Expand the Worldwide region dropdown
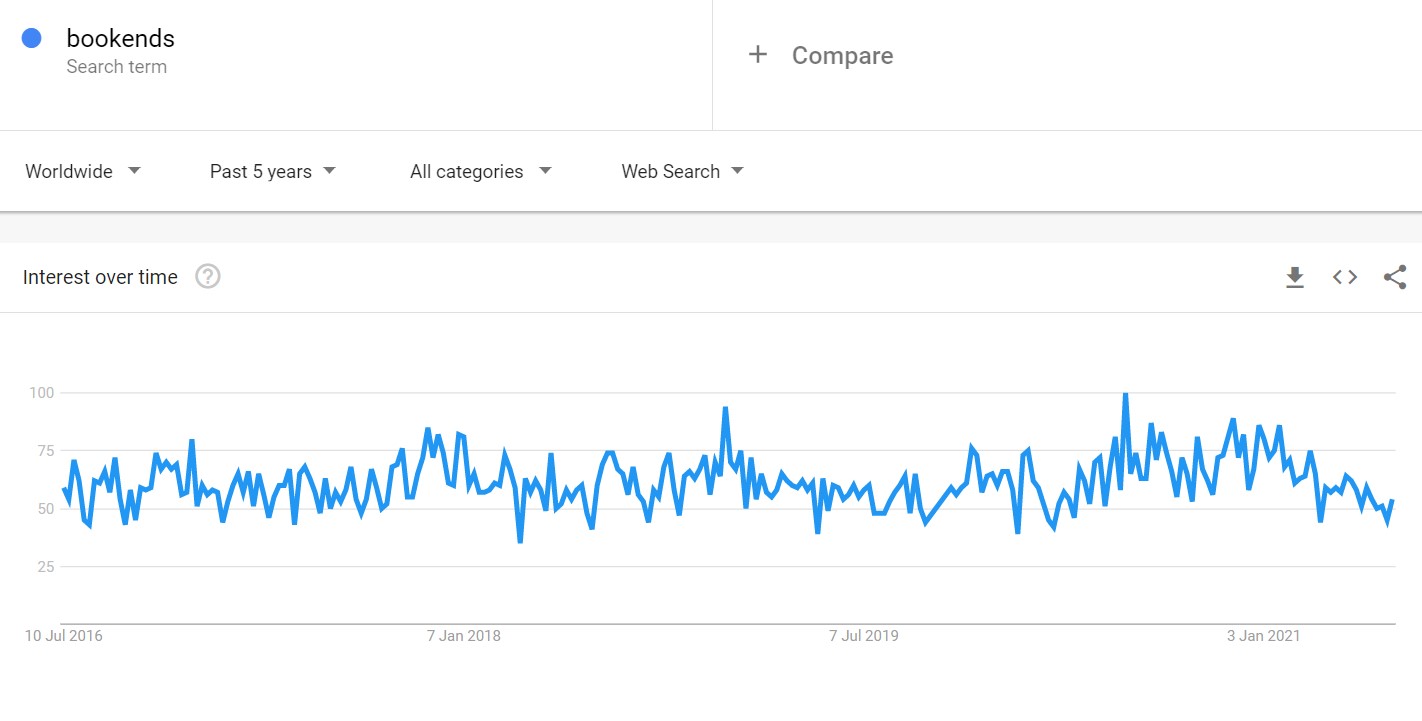1422x721 pixels. coord(83,171)
